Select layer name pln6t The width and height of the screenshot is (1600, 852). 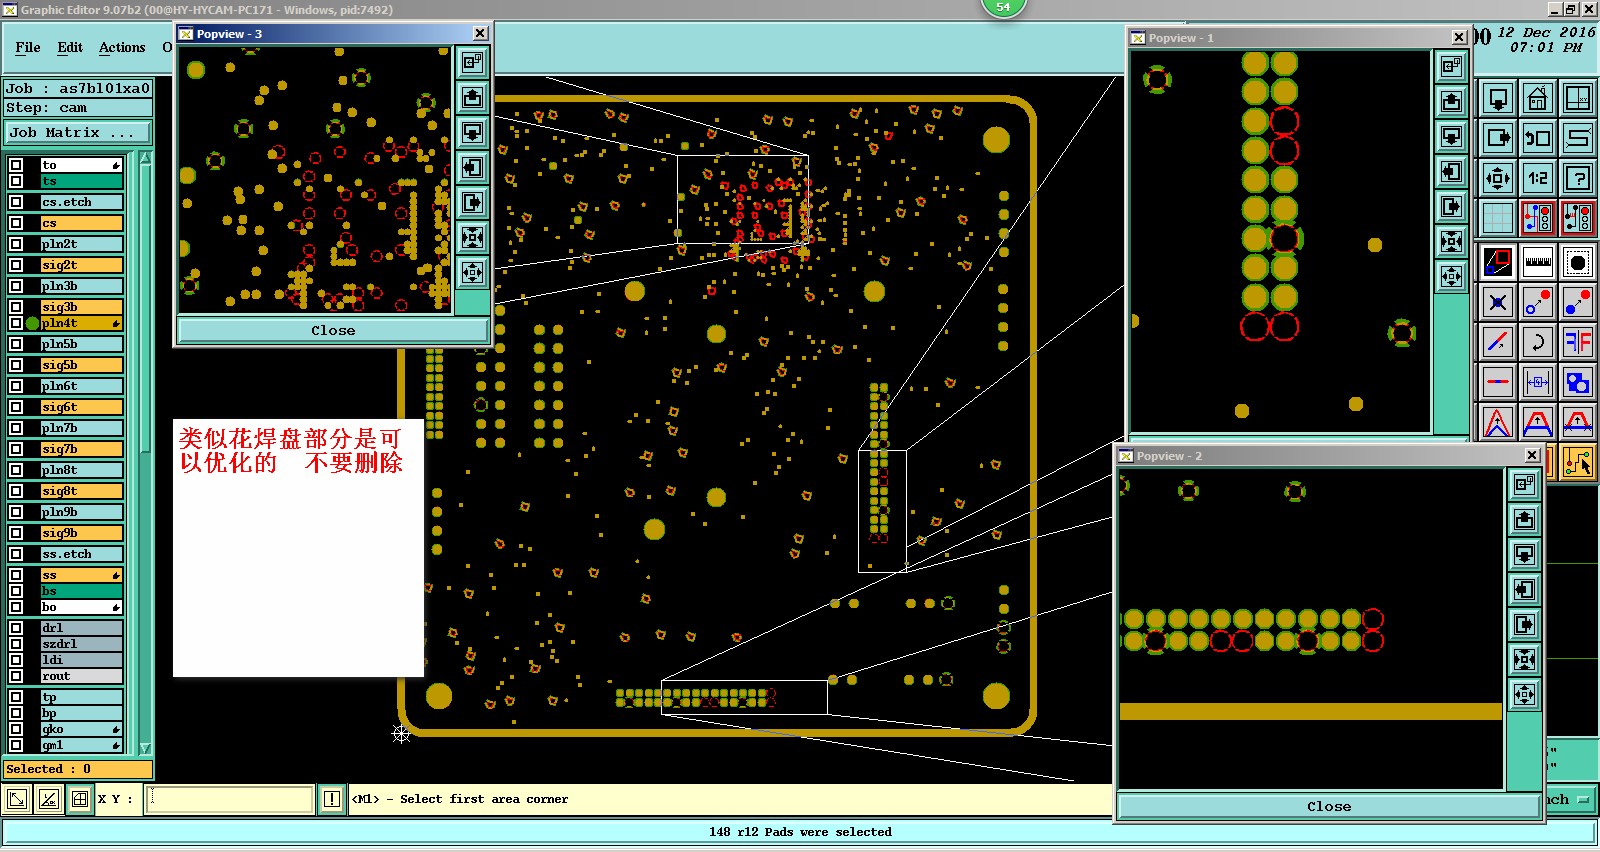click(x=81, y=386)
